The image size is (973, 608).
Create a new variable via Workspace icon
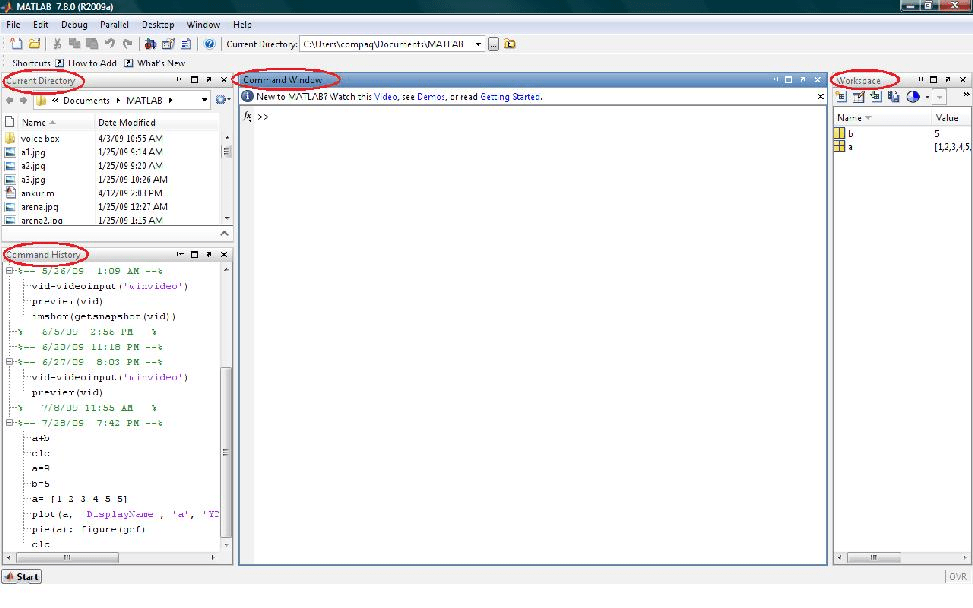[x=842, y=96]
